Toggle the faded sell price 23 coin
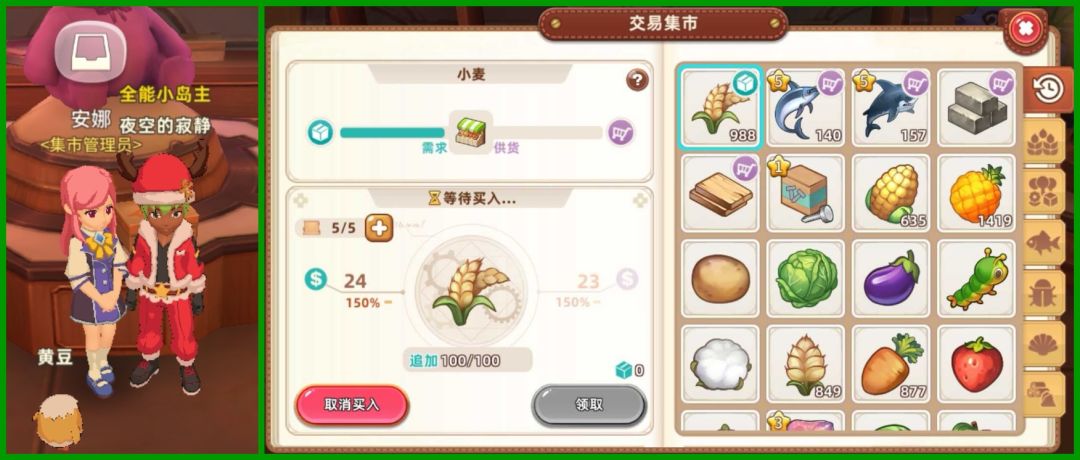Image resolution: width=1080 pixels, height=460 pixels. coord(627,279)
